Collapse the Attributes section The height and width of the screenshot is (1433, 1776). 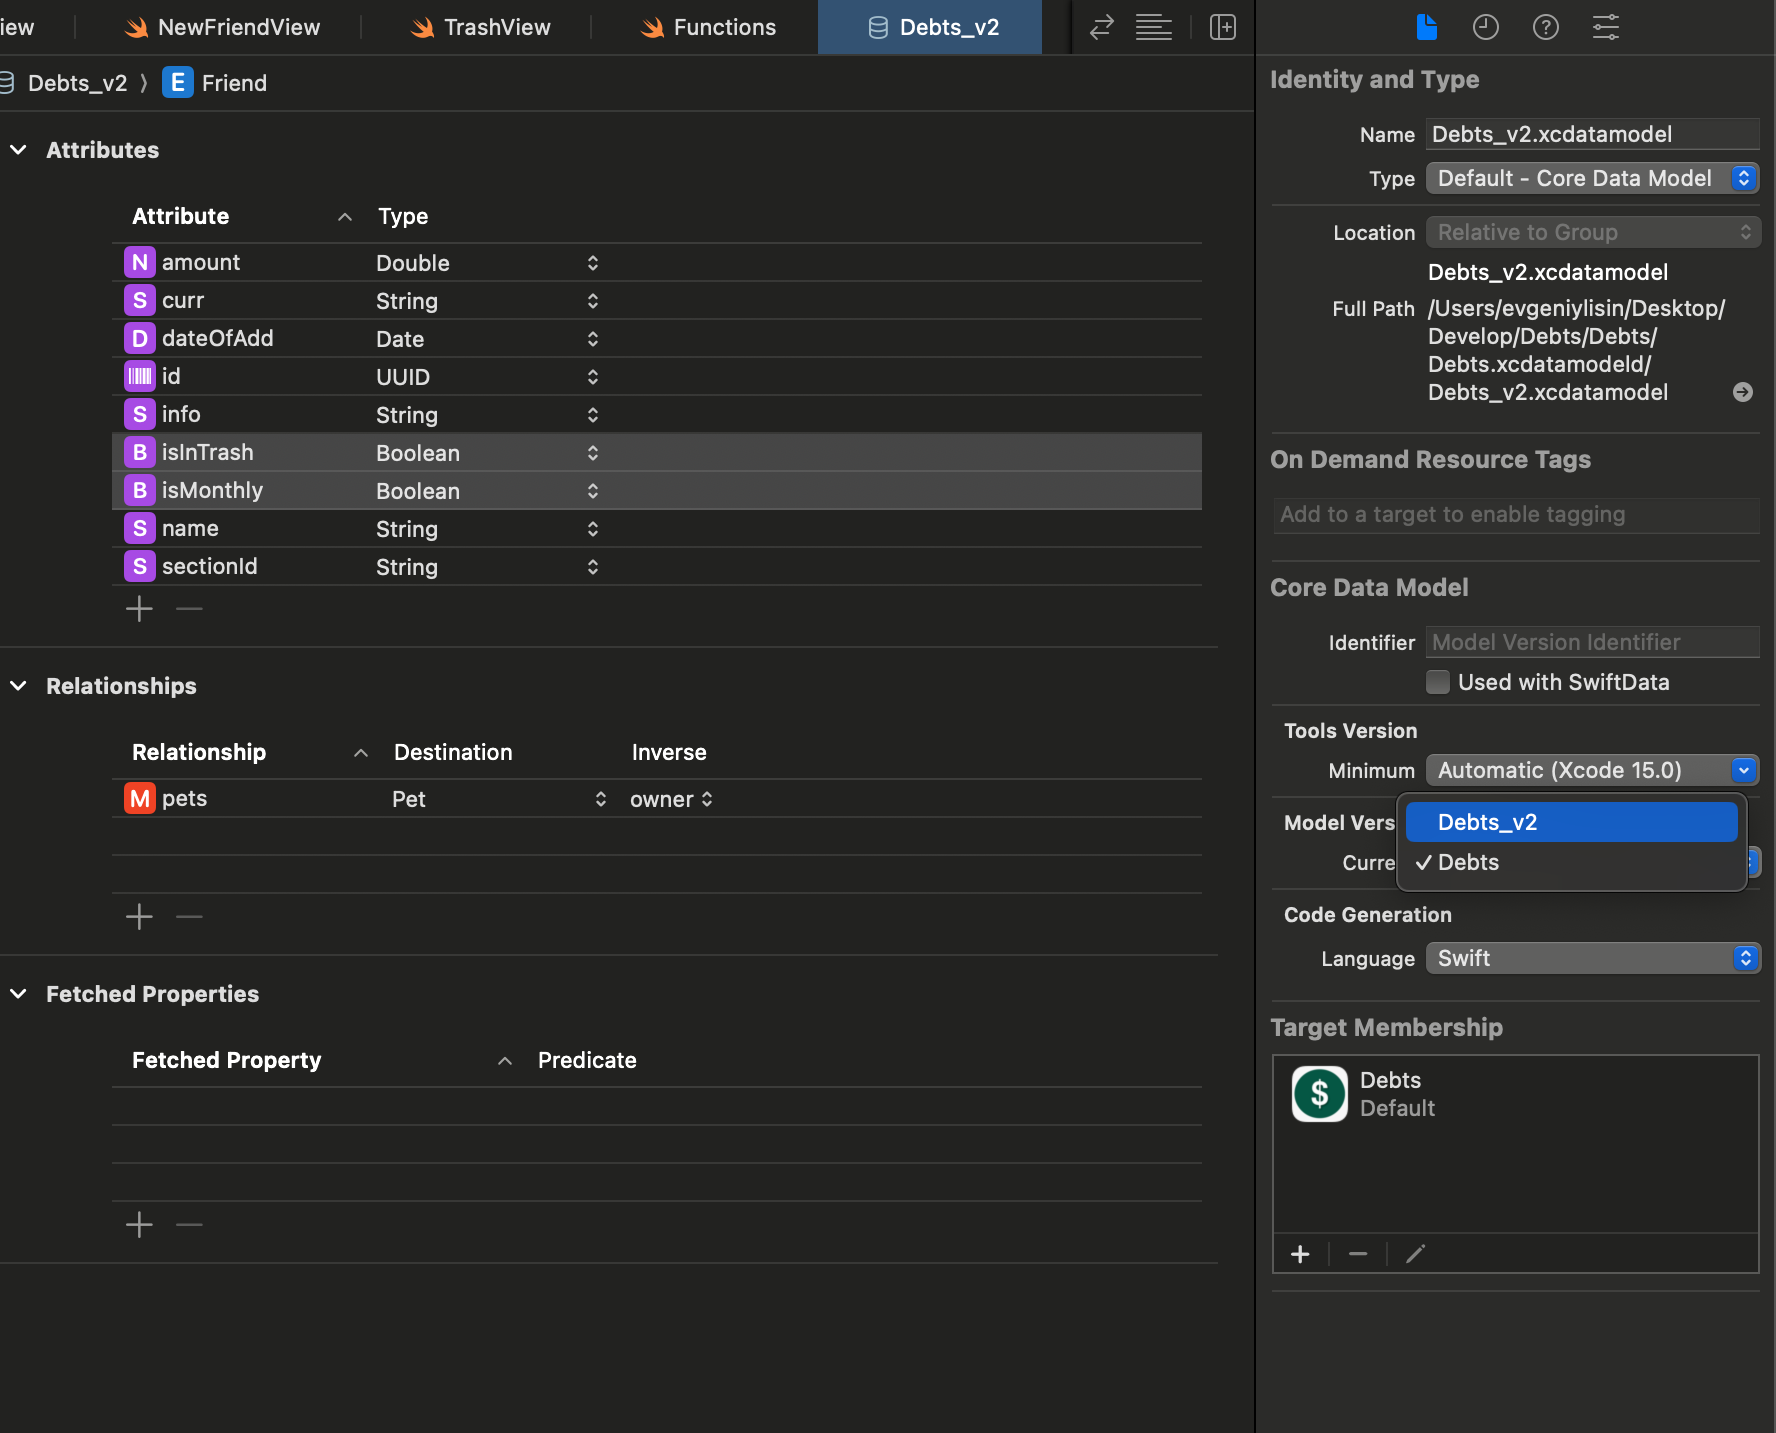coord(18,150)
